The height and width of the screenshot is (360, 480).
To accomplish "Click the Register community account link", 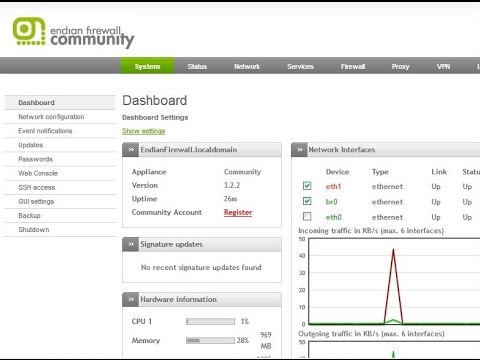I will tap(238, 212).
